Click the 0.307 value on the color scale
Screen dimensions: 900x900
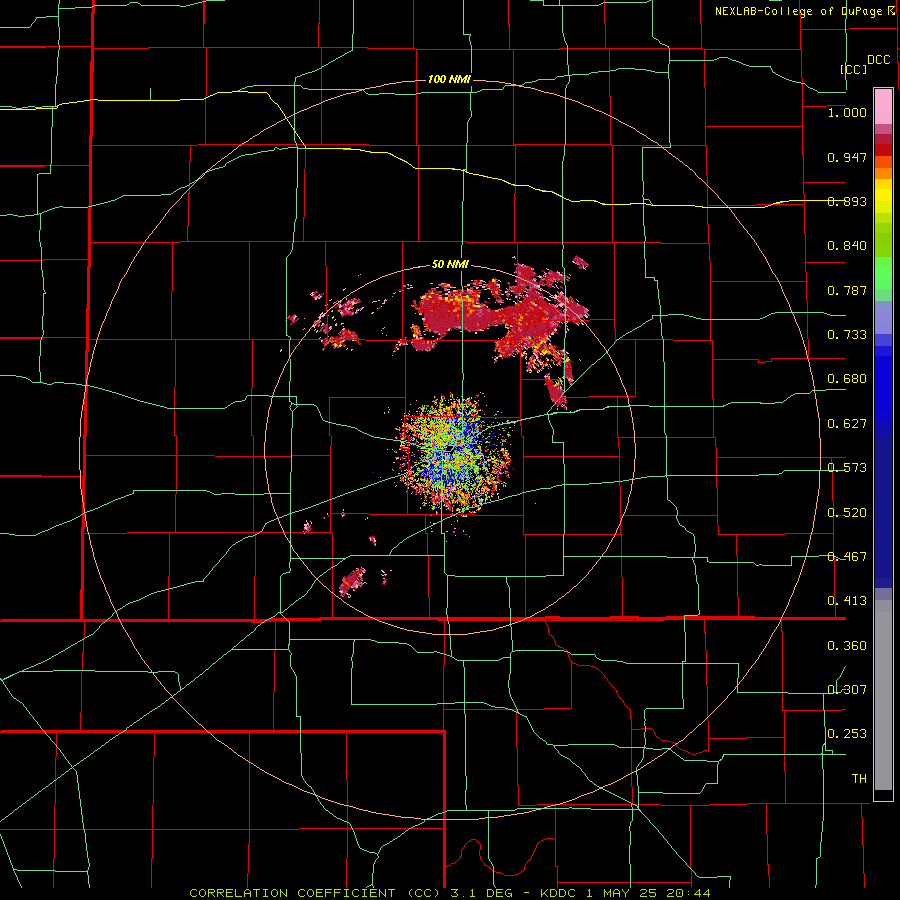tap(847, 690)
